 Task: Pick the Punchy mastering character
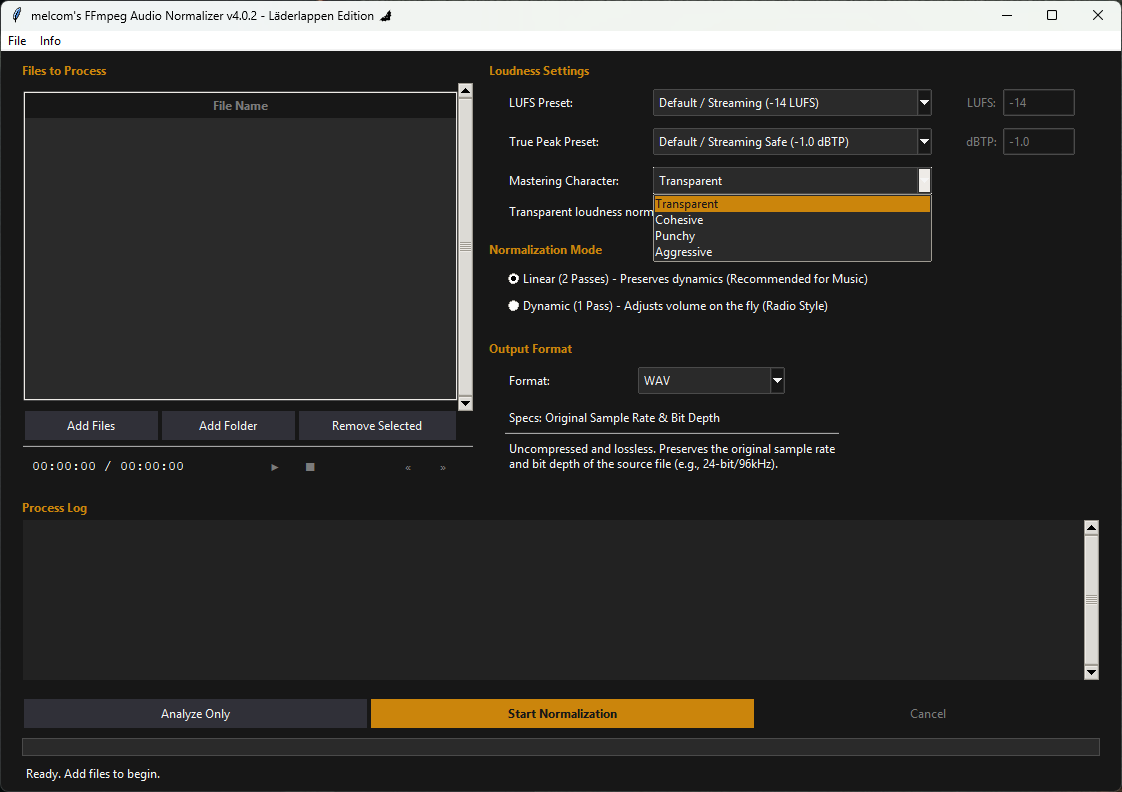[792, 236]
